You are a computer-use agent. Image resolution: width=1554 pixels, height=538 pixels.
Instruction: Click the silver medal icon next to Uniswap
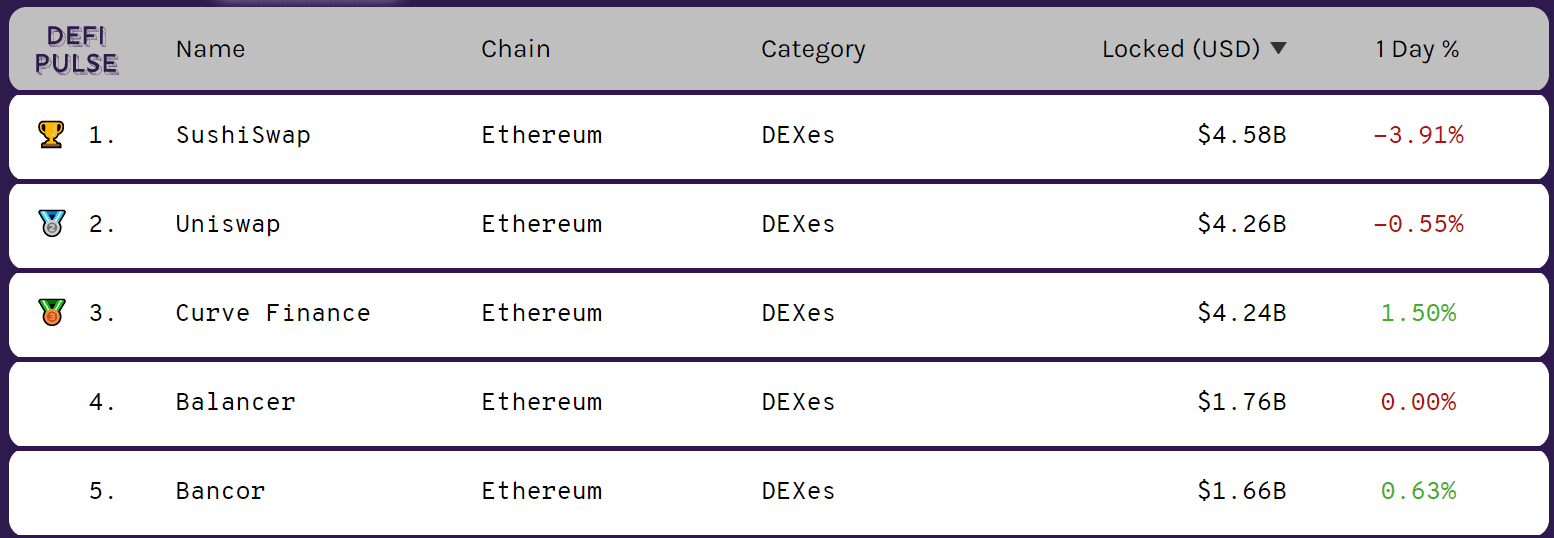coord(50,223)
